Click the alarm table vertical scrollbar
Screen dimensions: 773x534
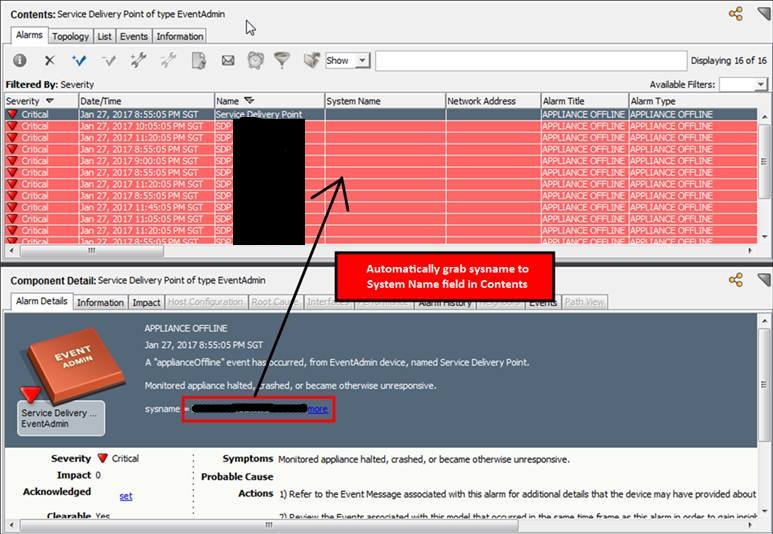point(764,161)
